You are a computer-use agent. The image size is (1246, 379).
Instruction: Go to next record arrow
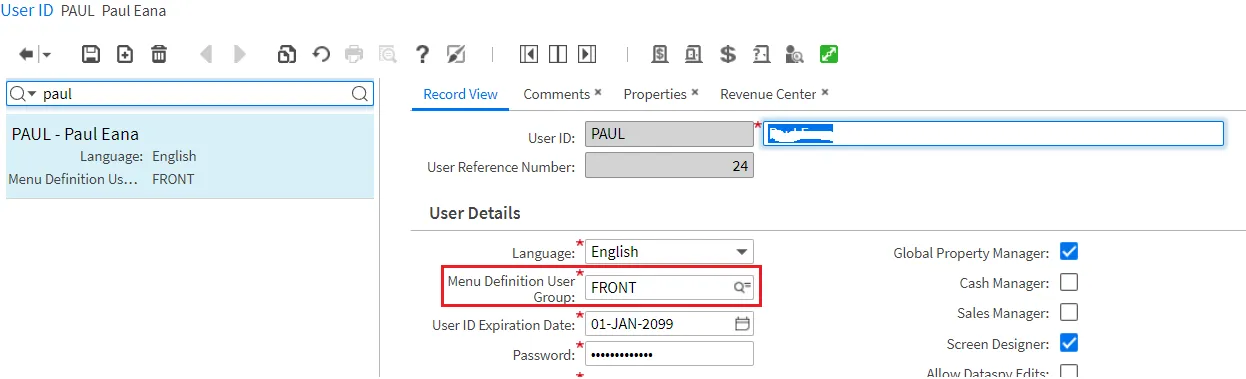click(240, 54)
